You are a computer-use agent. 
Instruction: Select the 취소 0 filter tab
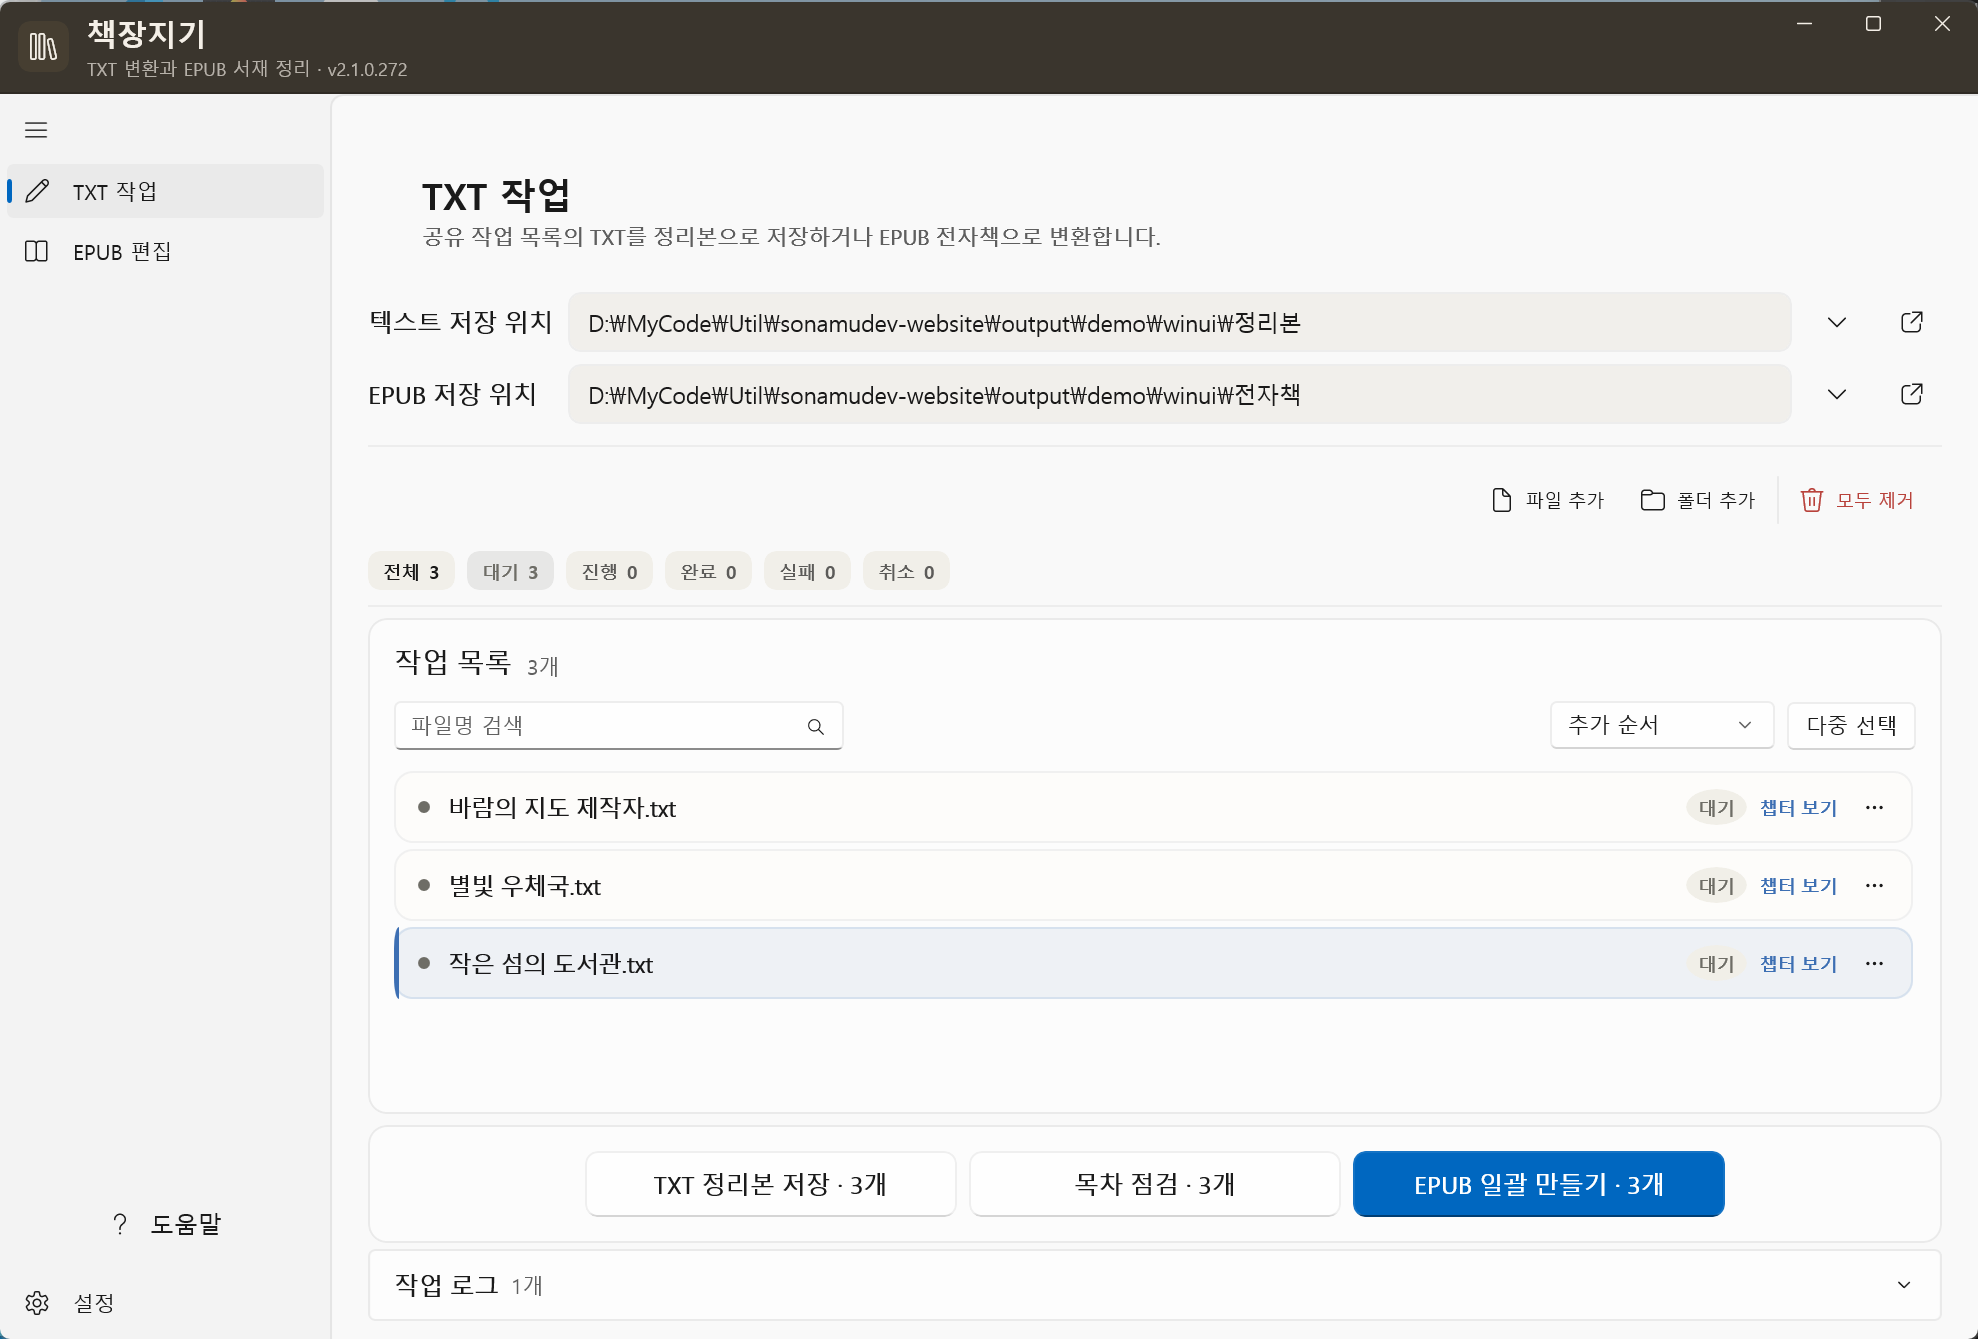pos(906,572)
